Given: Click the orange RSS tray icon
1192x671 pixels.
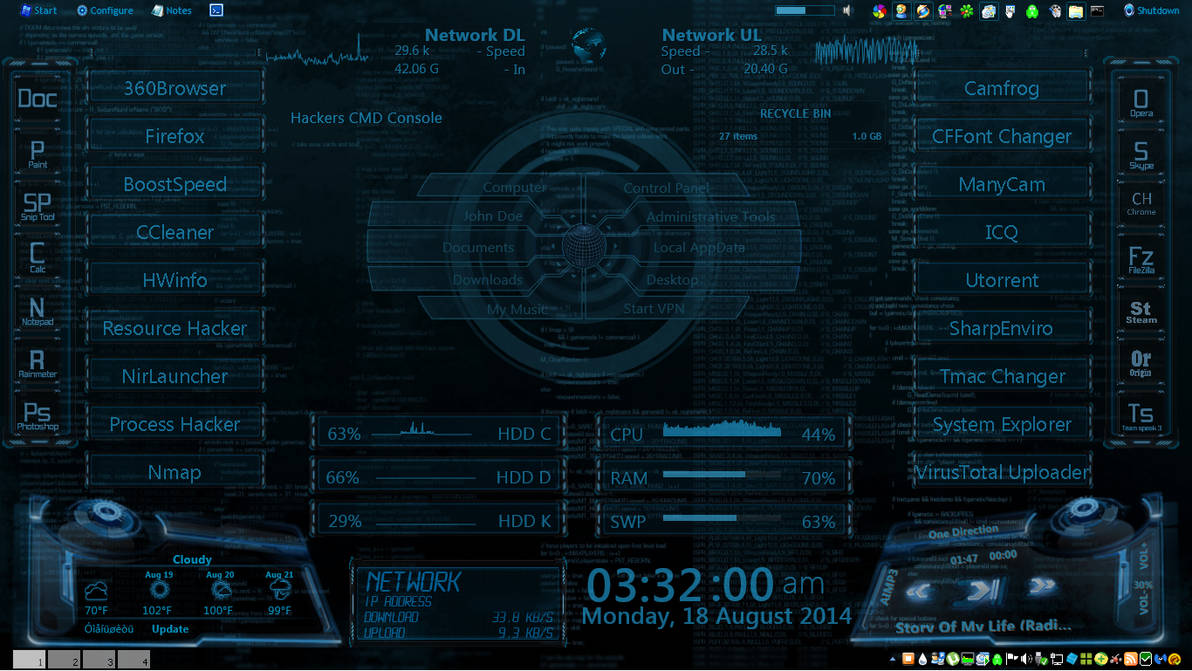Looking at the screenshot, I should click(1130, 660).
